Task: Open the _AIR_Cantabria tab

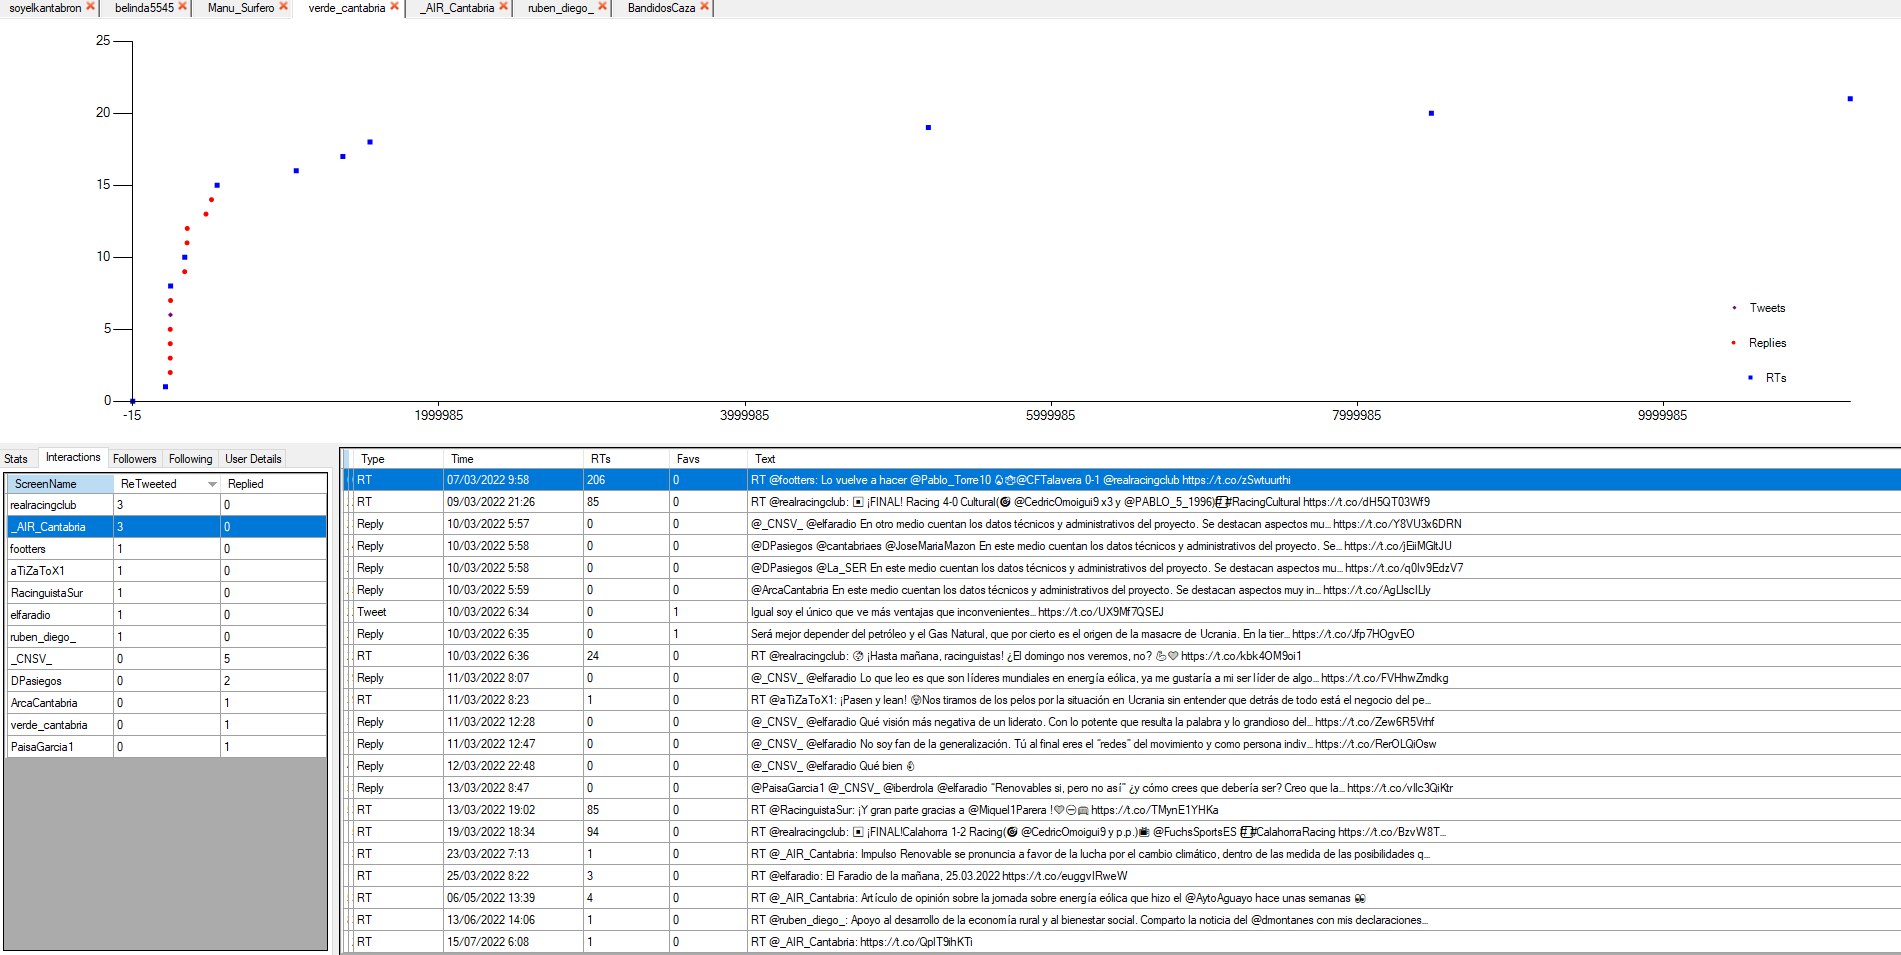Action: click(x=458, y=7)
